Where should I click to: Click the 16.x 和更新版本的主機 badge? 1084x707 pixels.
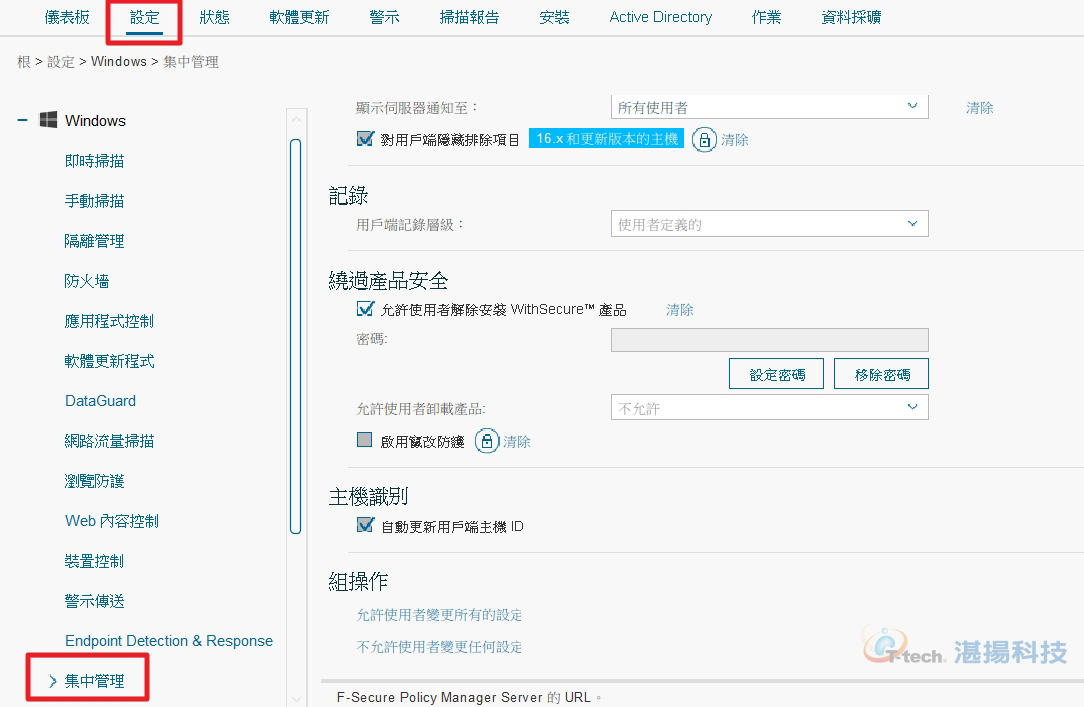click(x=606, y=138)
